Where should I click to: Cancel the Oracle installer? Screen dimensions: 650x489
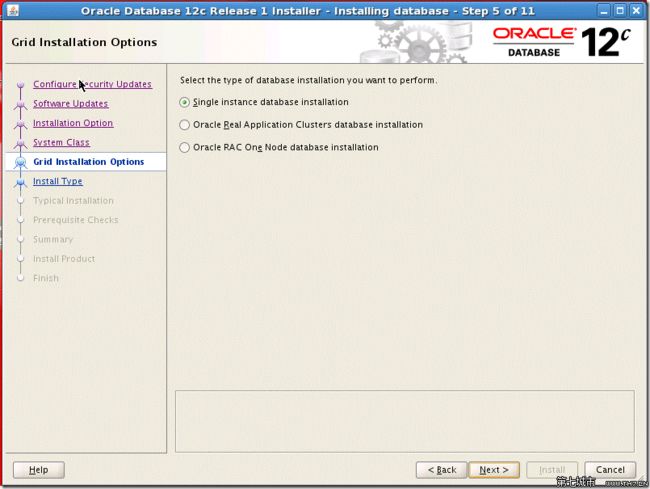(610, 470)
